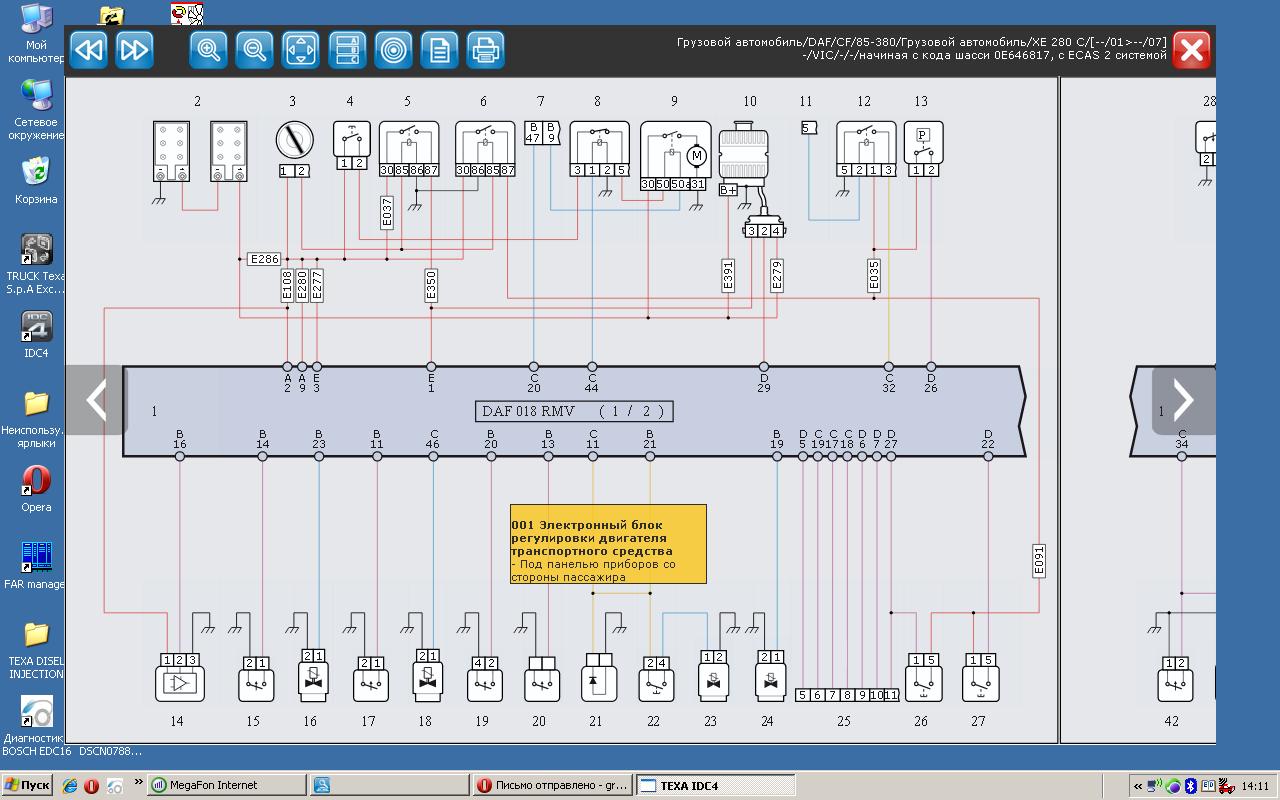Expand hidden system tray icons arrow
This screenshot has height=800, width=1280.
[1138, 786]
